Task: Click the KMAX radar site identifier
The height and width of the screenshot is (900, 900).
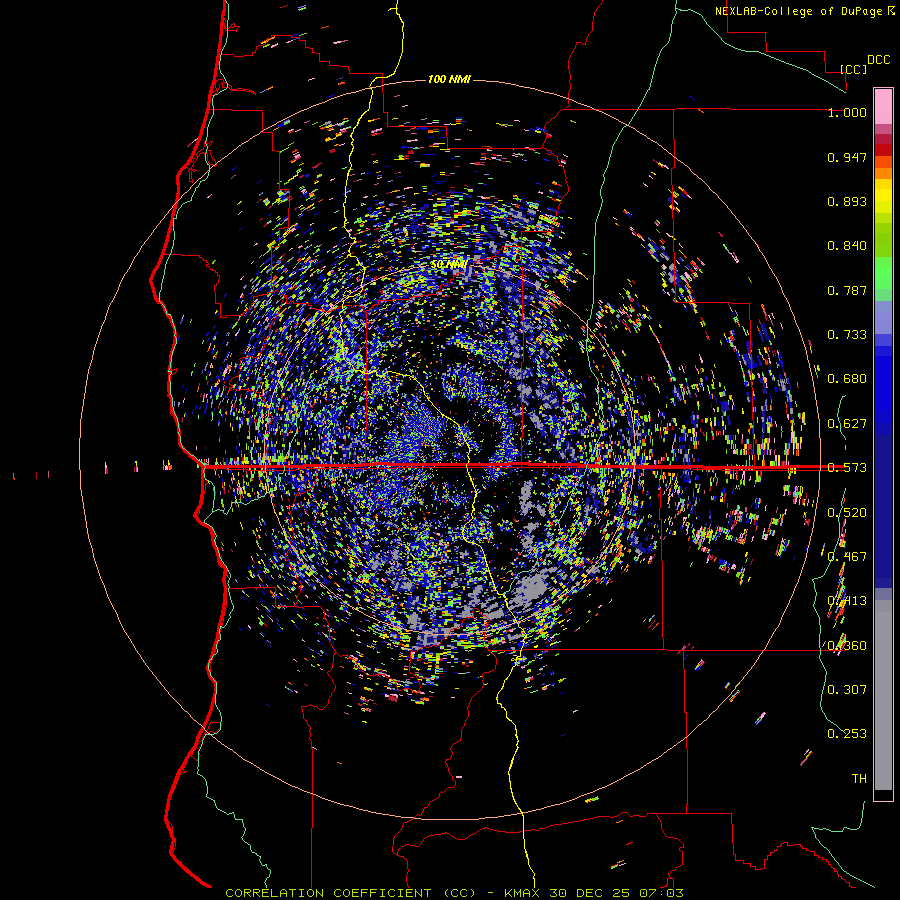Action: 522,893
